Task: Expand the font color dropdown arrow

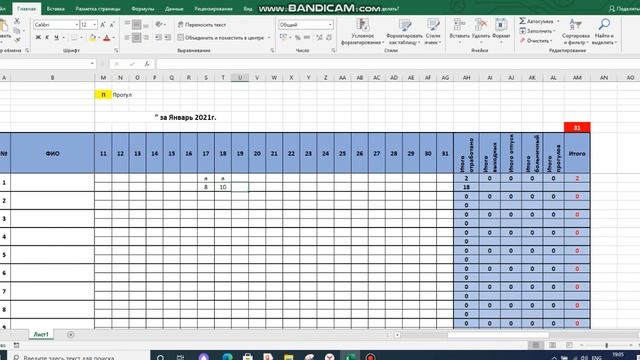Action: tap(113, 38)
